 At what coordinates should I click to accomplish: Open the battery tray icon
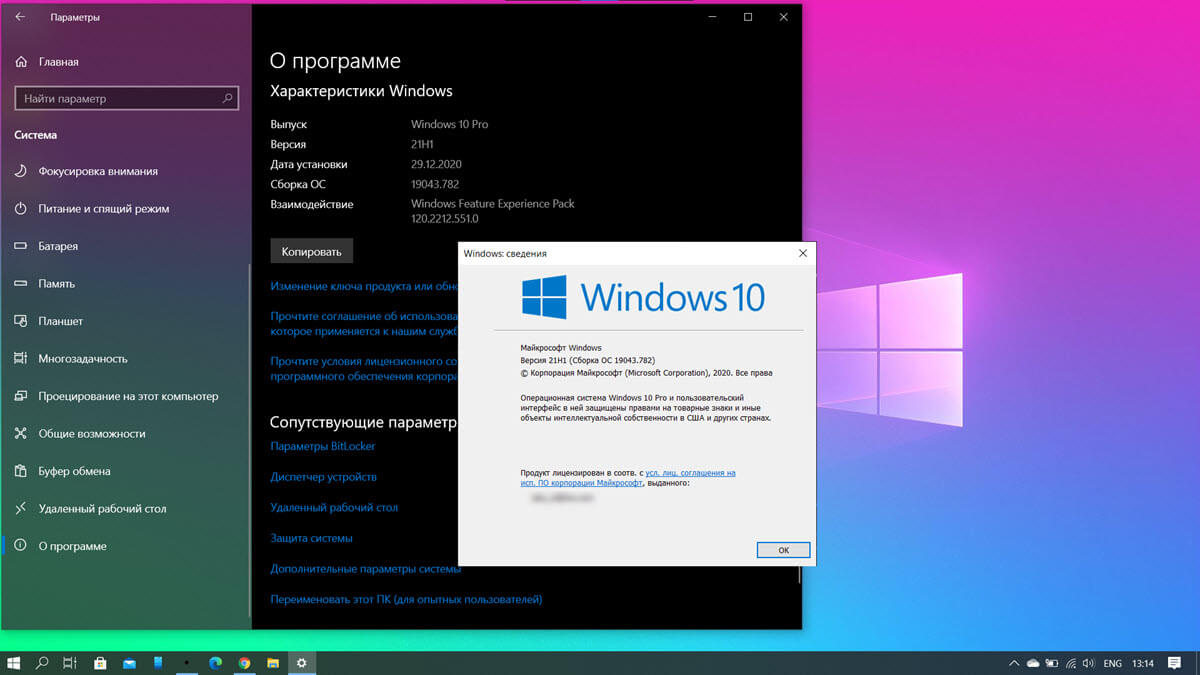pos(1051,664)
